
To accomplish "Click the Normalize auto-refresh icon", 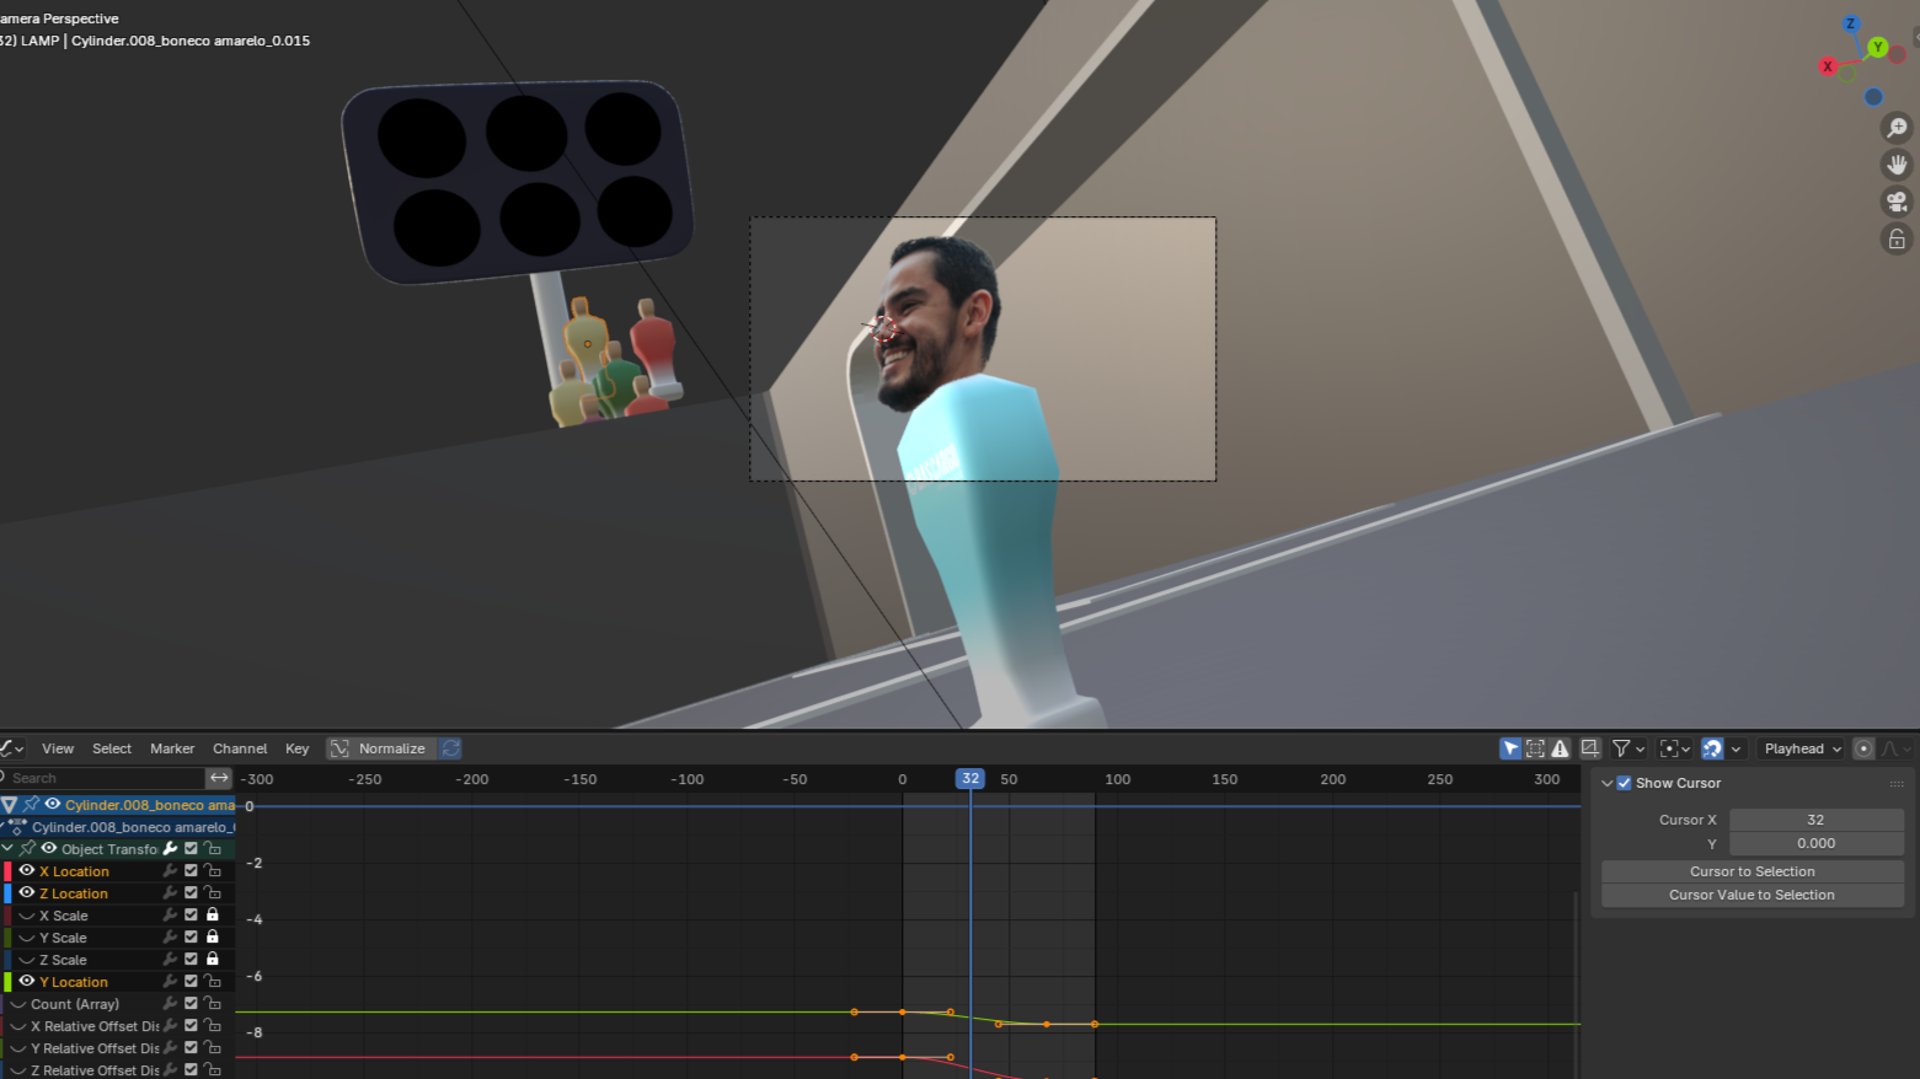I will 451,748.
